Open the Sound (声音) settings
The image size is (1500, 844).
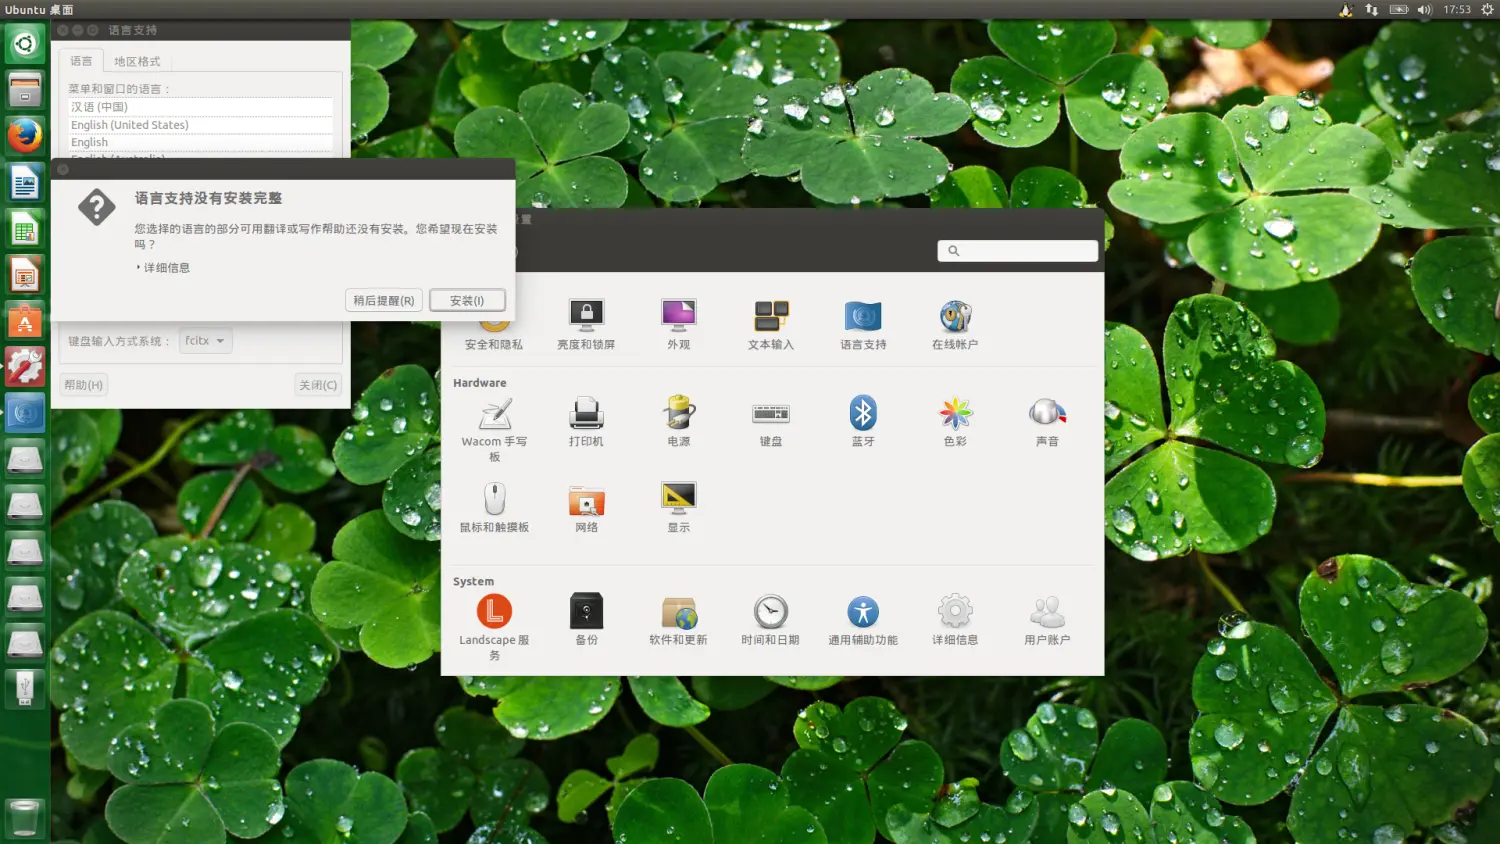[1047, 414]
